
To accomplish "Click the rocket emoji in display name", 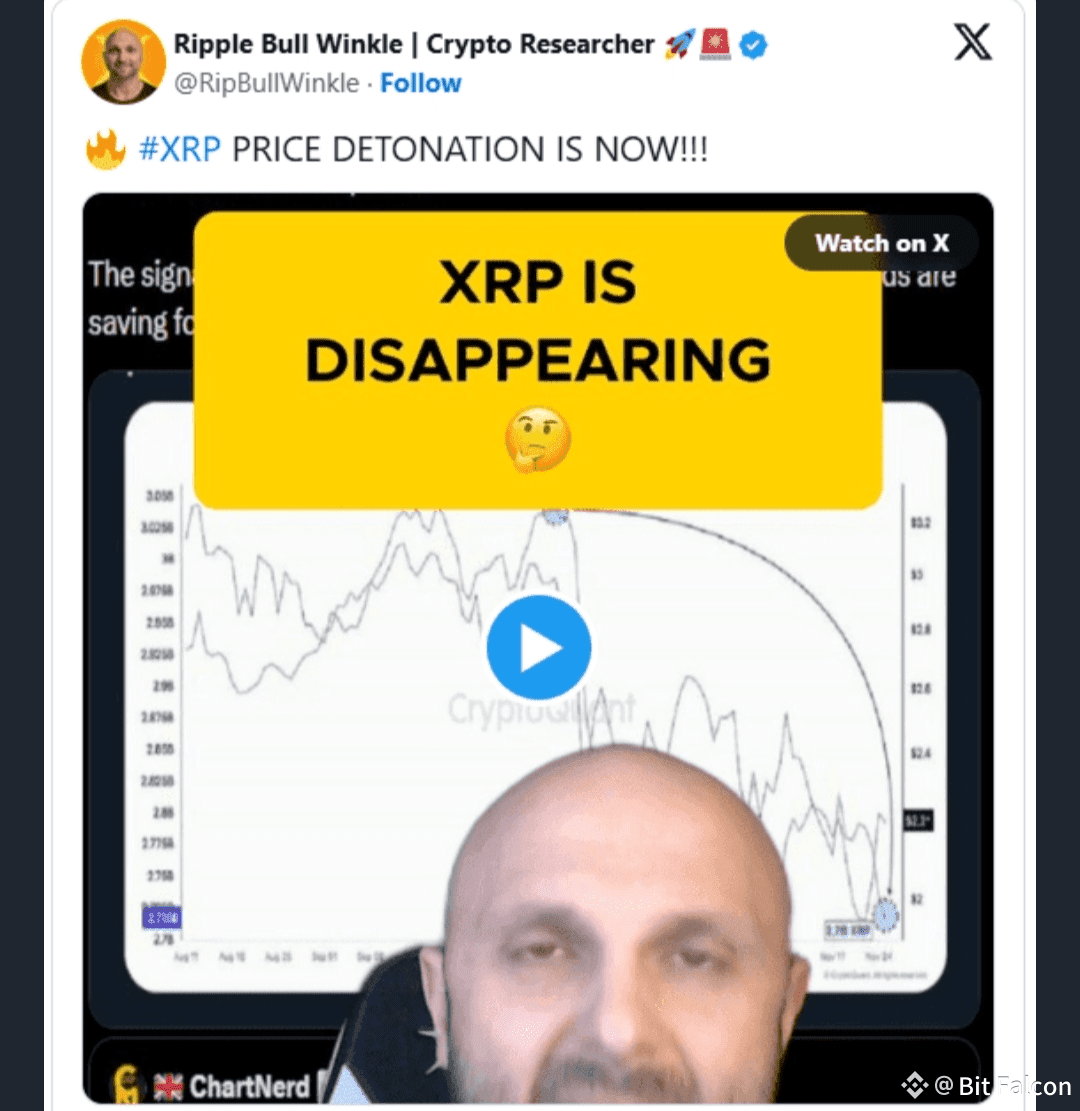I will (678, 45).
